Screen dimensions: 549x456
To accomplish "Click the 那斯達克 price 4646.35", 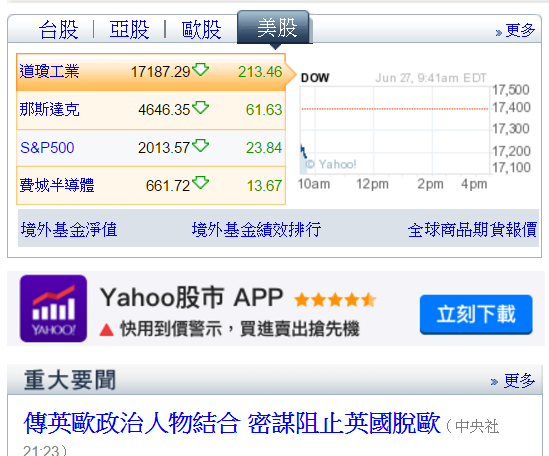I will pyautogui.click(x=164, y=110).
